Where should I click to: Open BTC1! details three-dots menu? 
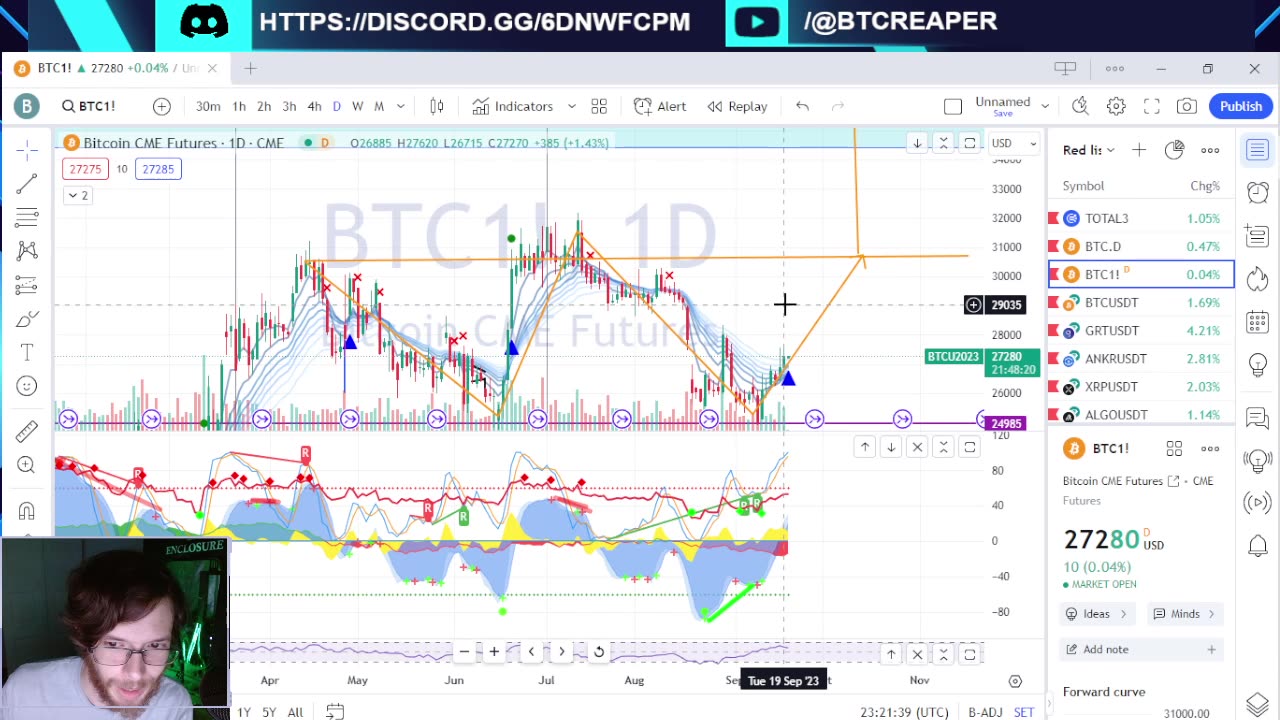point(1210,448)
